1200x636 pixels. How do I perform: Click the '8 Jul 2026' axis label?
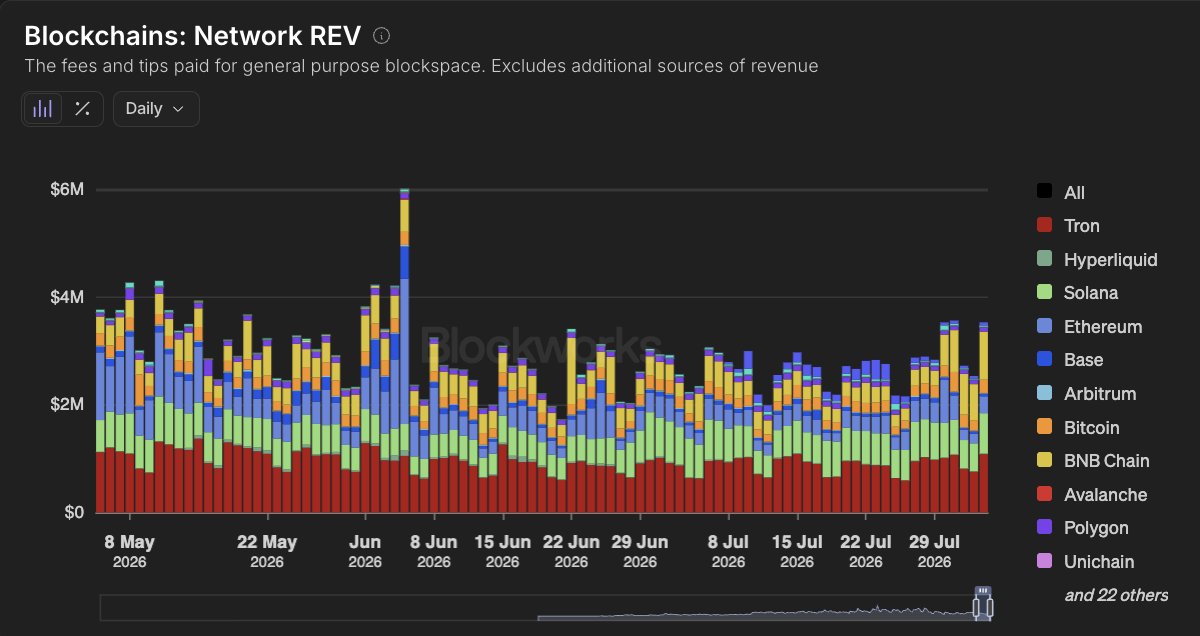728,551
